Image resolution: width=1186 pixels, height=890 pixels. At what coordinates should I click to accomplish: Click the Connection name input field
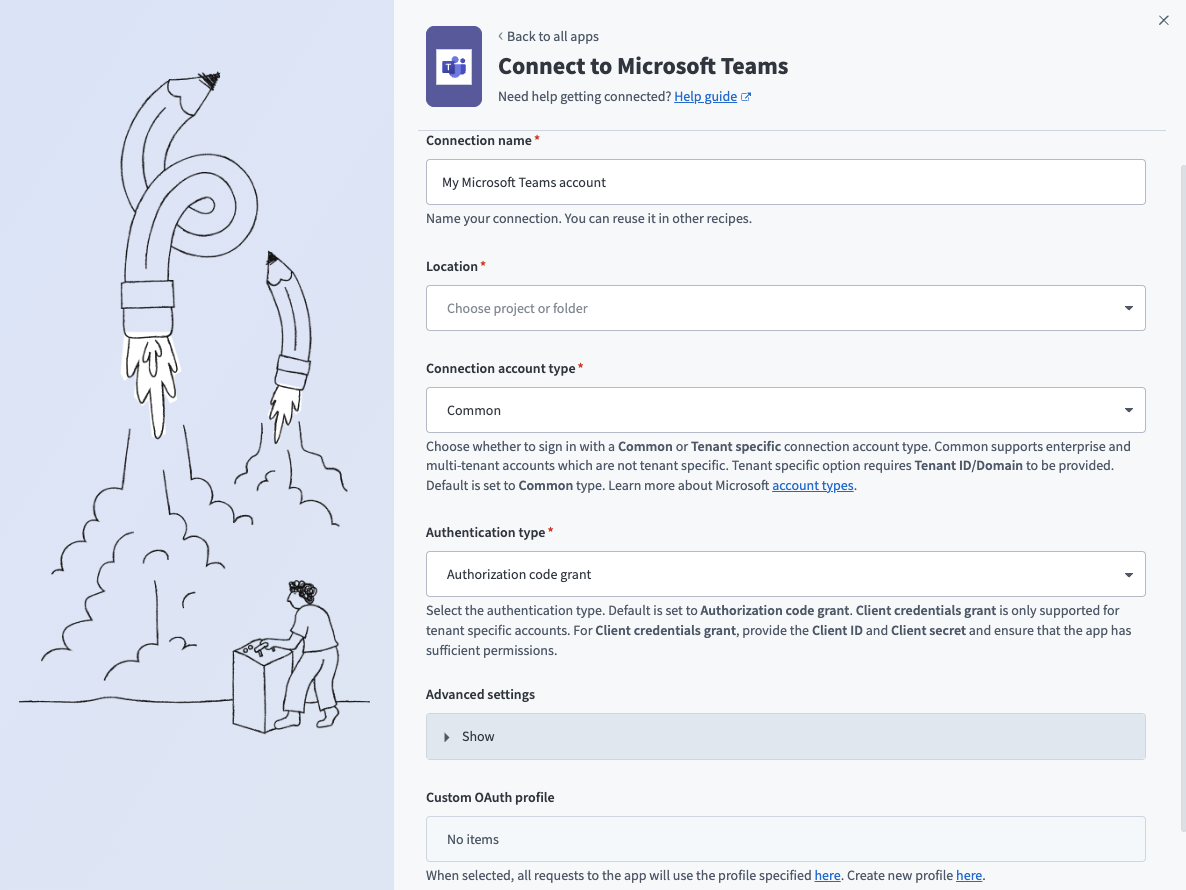[785, 182]
